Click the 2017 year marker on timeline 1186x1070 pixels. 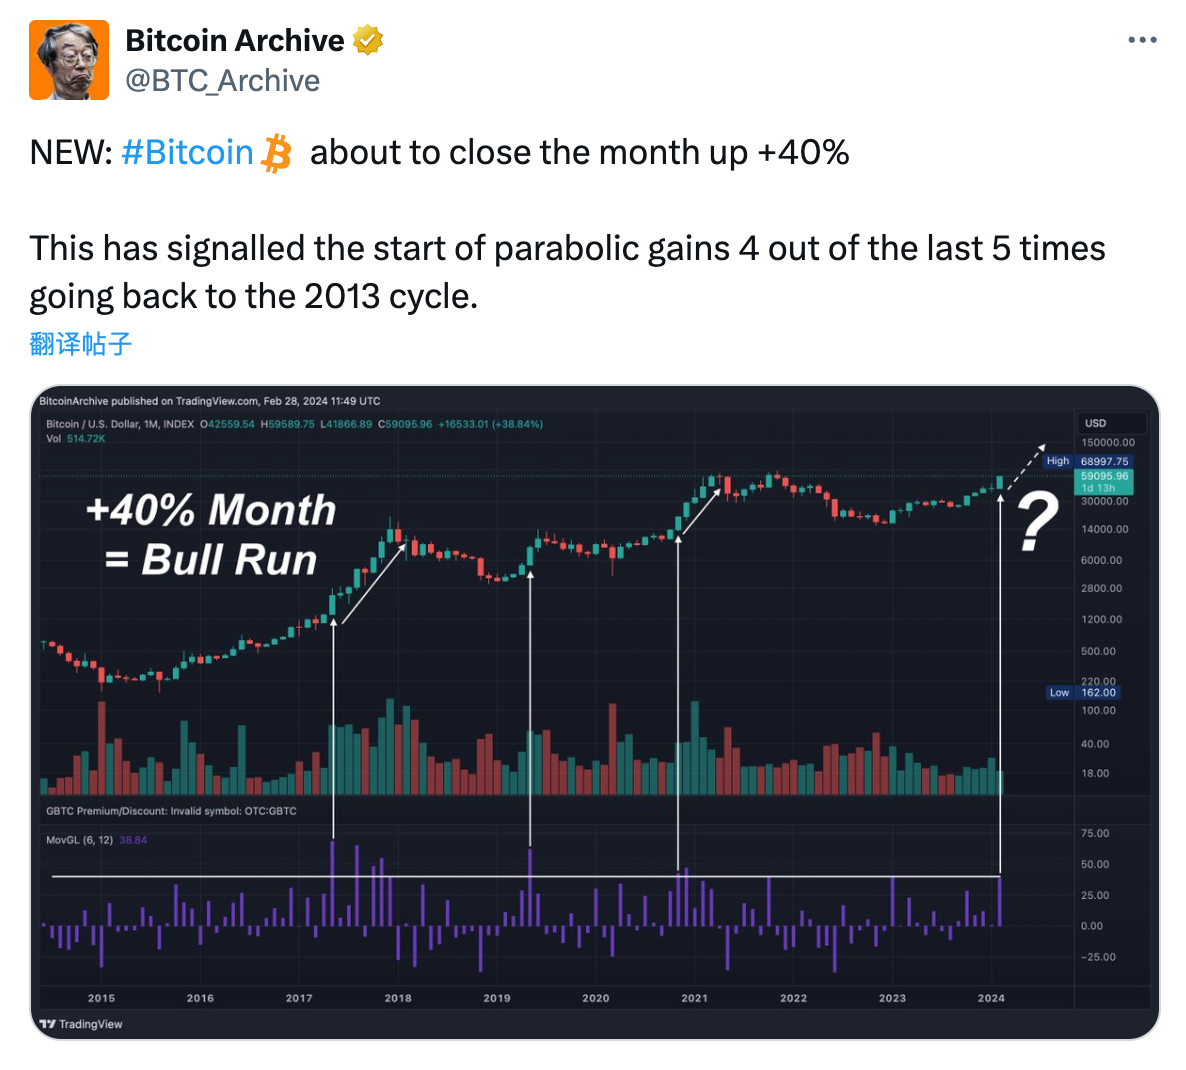299,998
